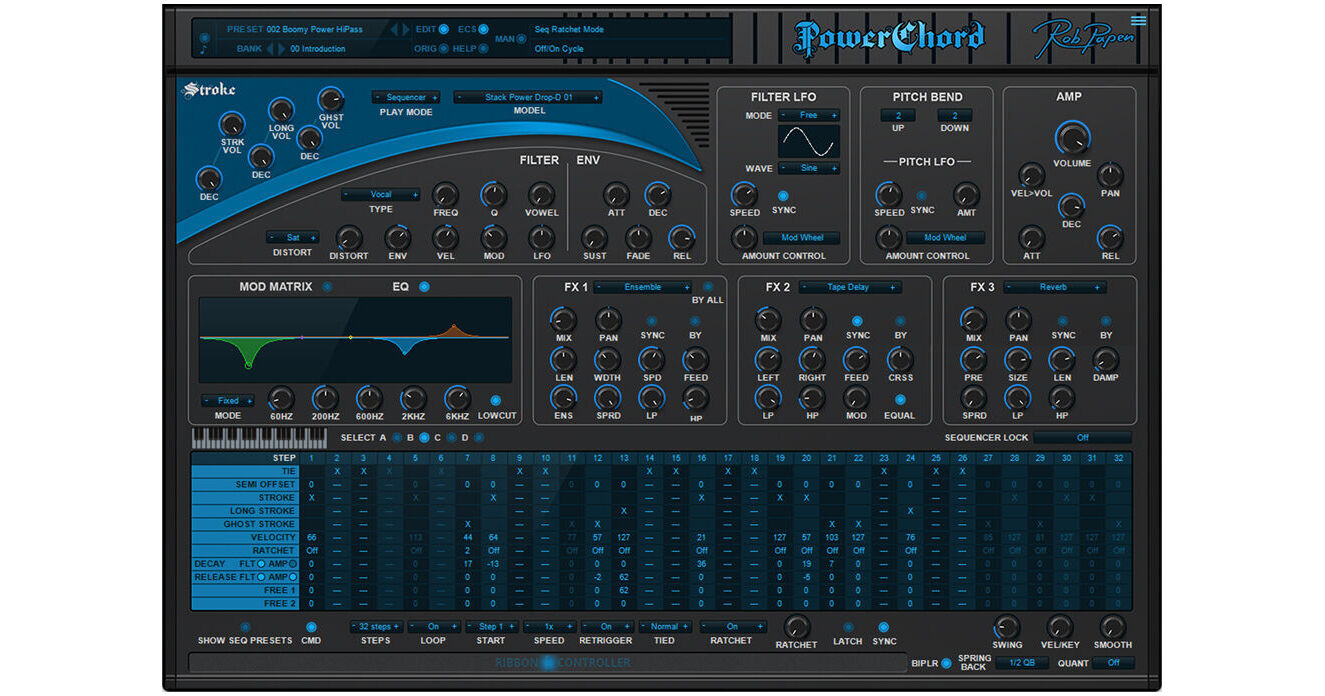Click the sequencer RATCHET knob

(x=796, y=627)
